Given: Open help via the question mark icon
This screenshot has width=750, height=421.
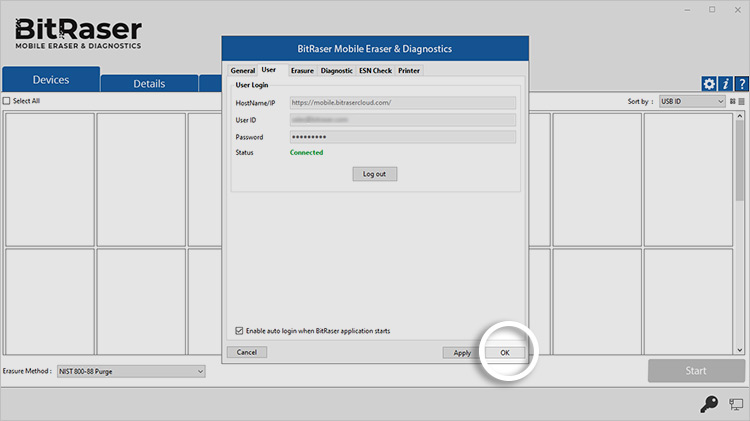Looking at the screenshot, I should pos(742,84).
